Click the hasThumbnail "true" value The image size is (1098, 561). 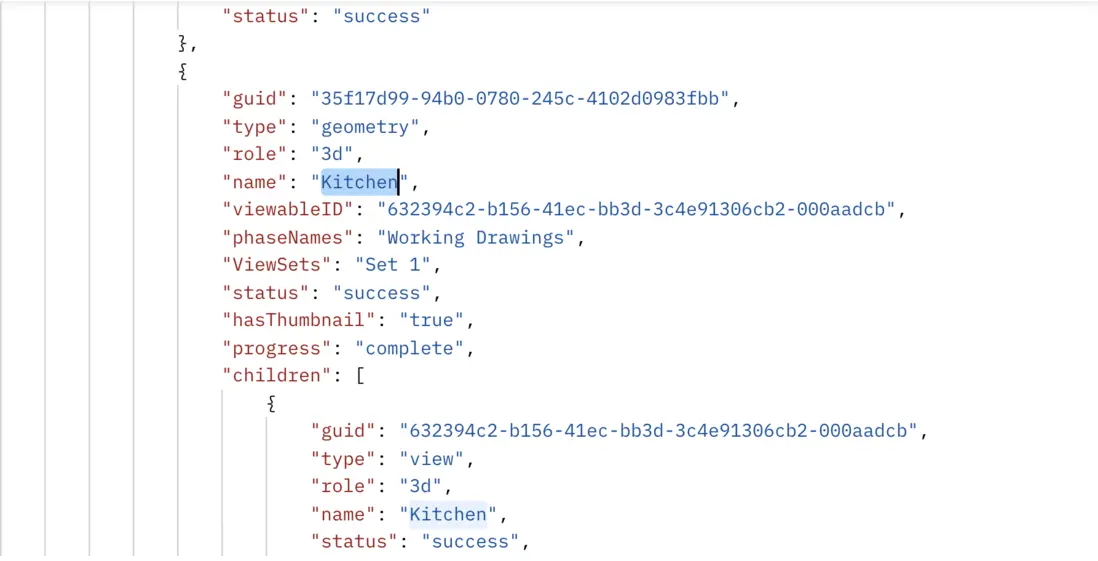tap(431, 320)
